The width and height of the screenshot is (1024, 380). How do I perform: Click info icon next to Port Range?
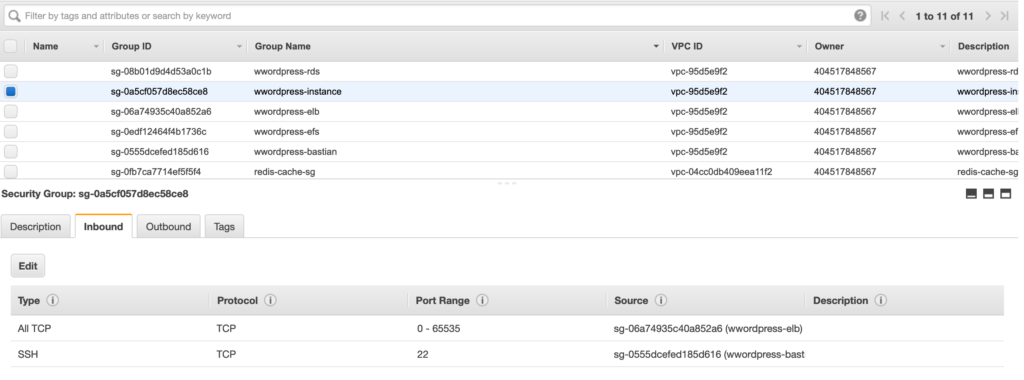pyautogui.click(x=482, y=300)
